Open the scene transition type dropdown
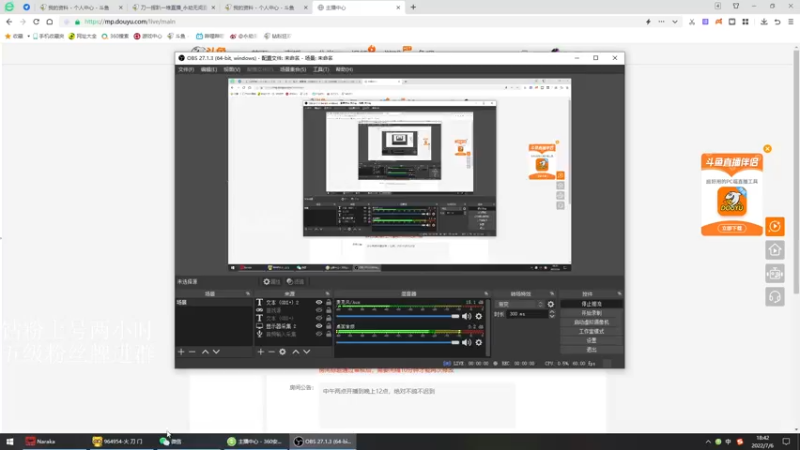Screen dimensions: 800x450 click(520, 304)
